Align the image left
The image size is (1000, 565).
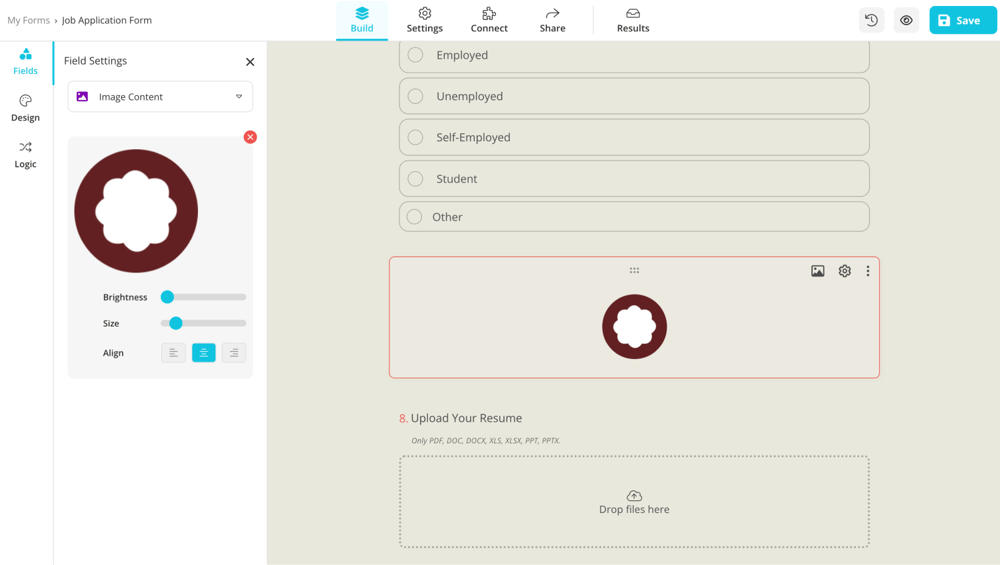[173, 353]
